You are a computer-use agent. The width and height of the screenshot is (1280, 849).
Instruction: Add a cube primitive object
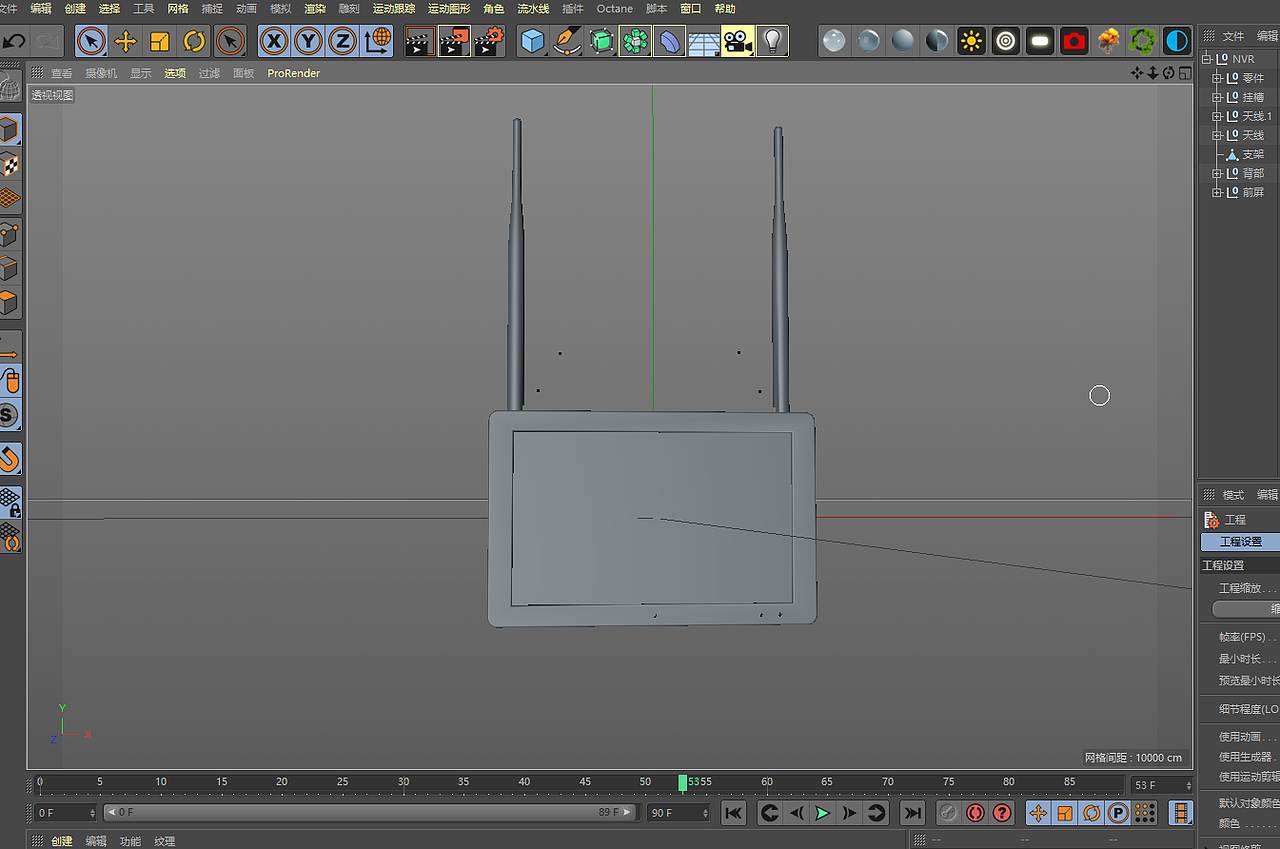pos(533,41)
